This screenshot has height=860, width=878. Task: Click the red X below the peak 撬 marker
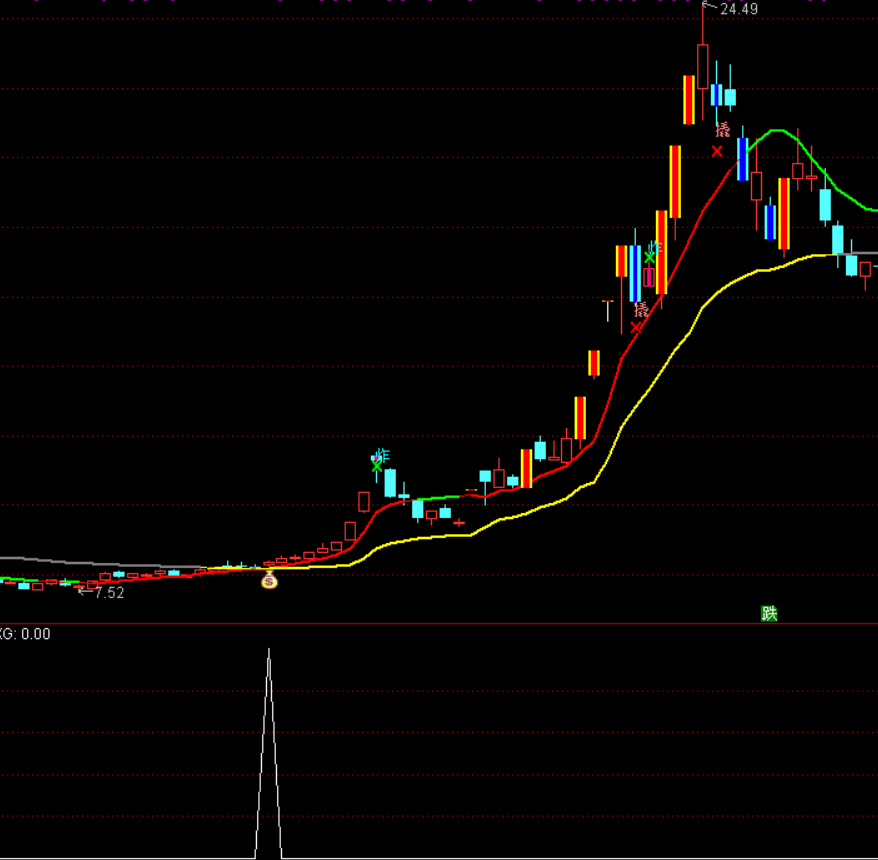coord(717,151)
